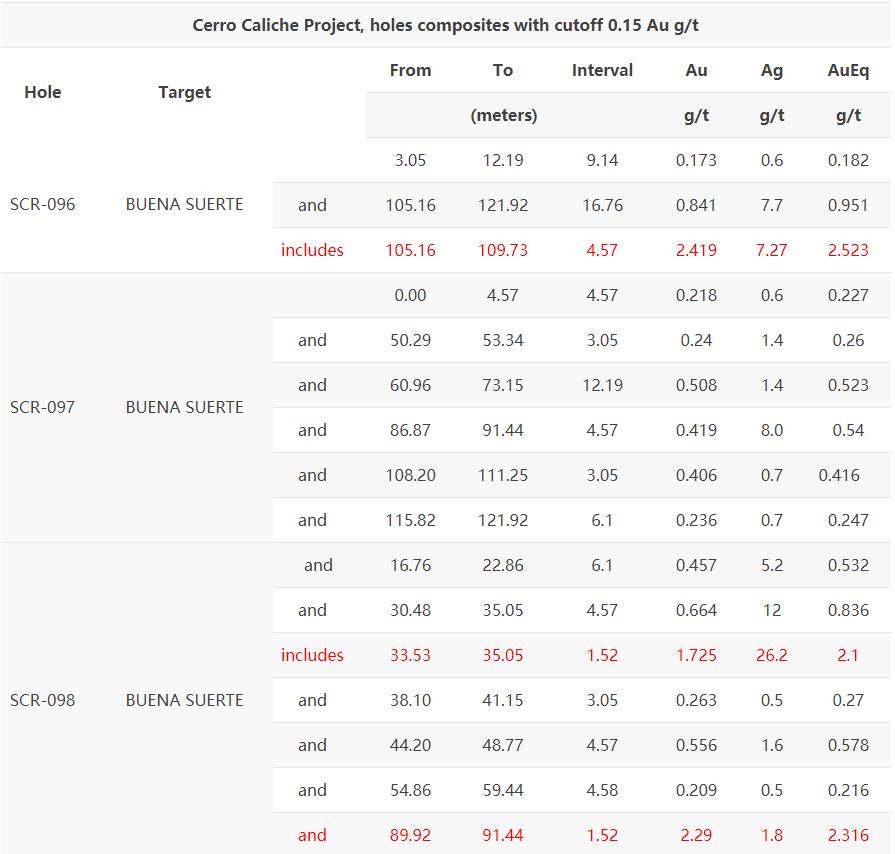Viewport: 895px width, 854px height.
Task: Click the AuEq column header
Action: (848, 70)
